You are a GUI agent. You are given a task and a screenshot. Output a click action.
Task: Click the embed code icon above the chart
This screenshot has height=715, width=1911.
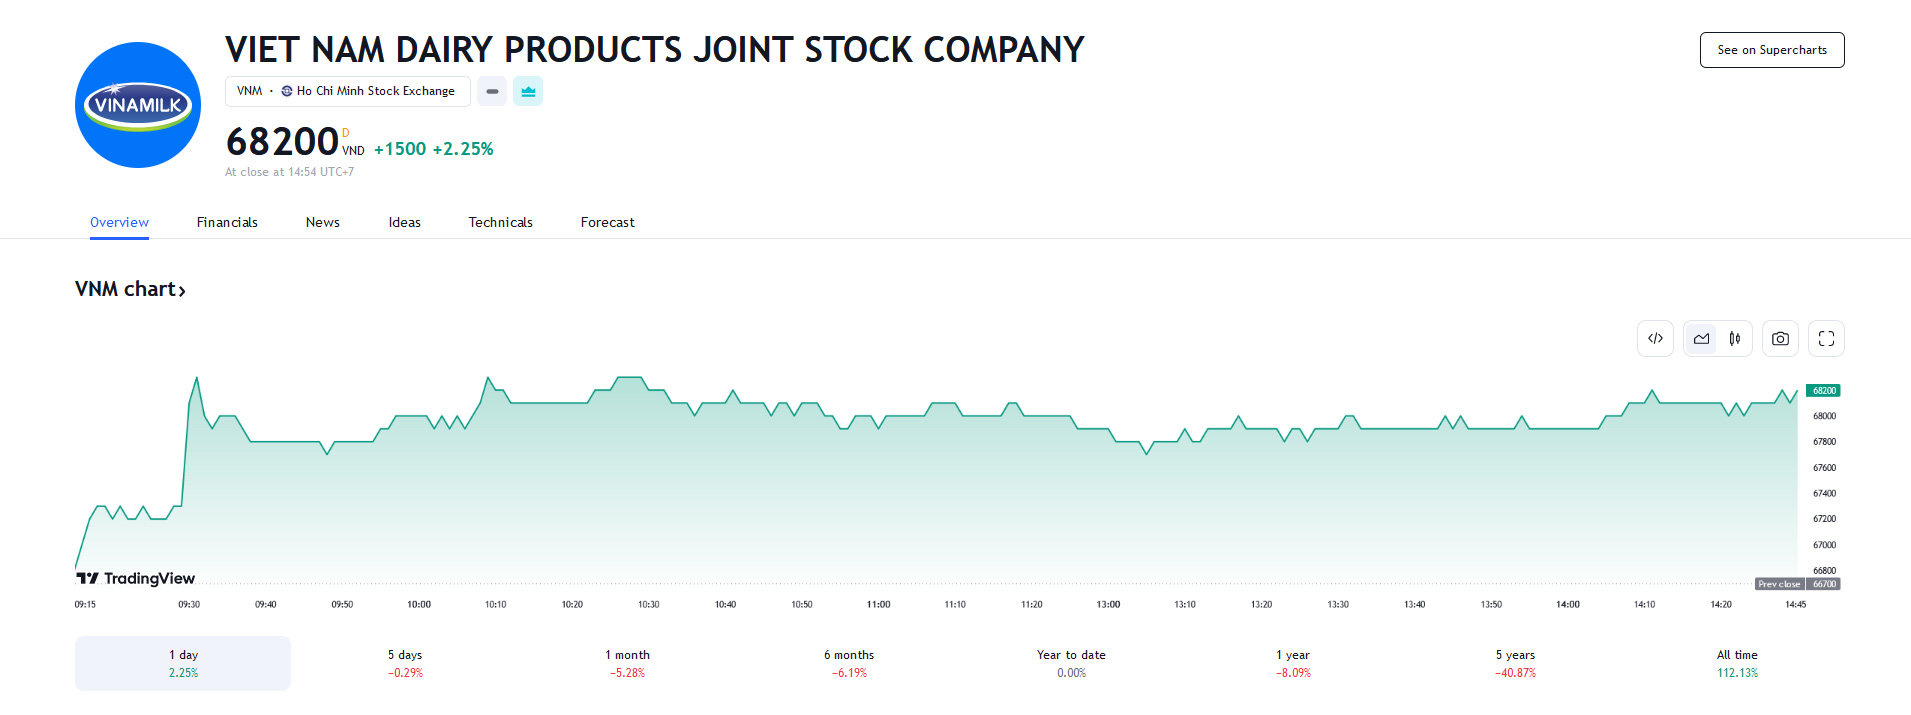tap(1655, 339)
